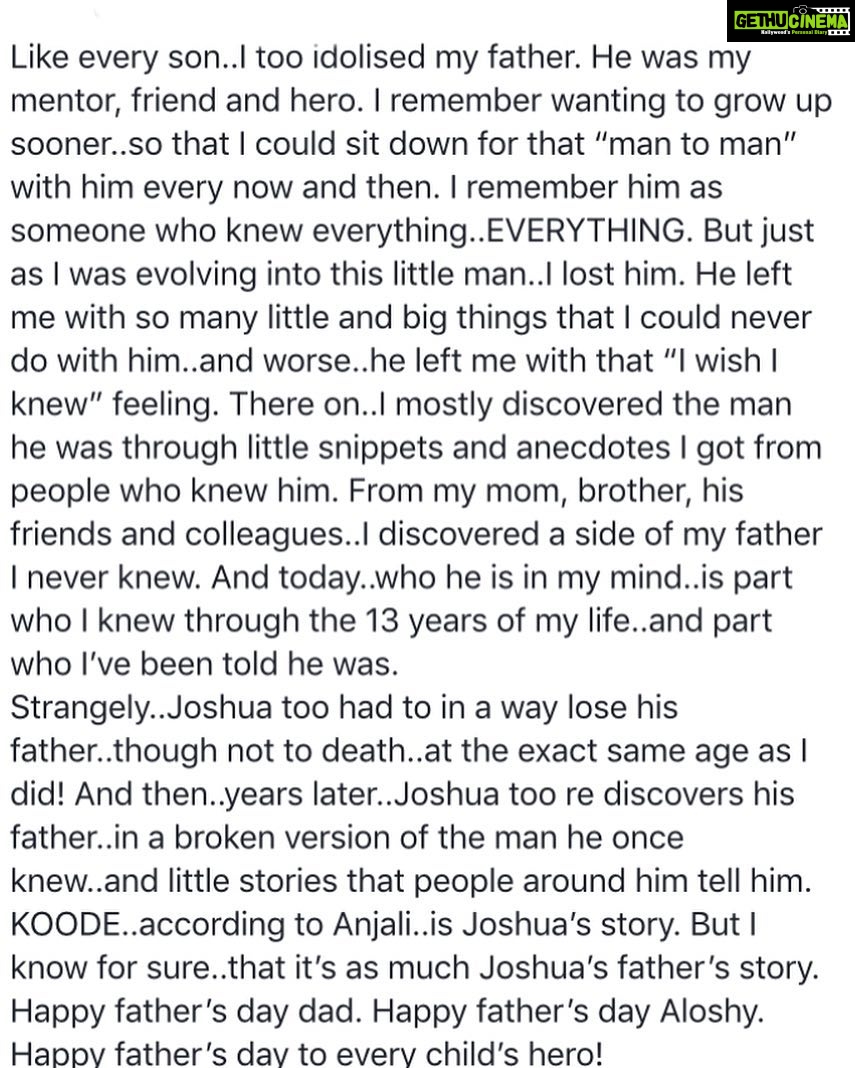
Task: Click the opening words "Like every son"
Action: pos(116,58)
